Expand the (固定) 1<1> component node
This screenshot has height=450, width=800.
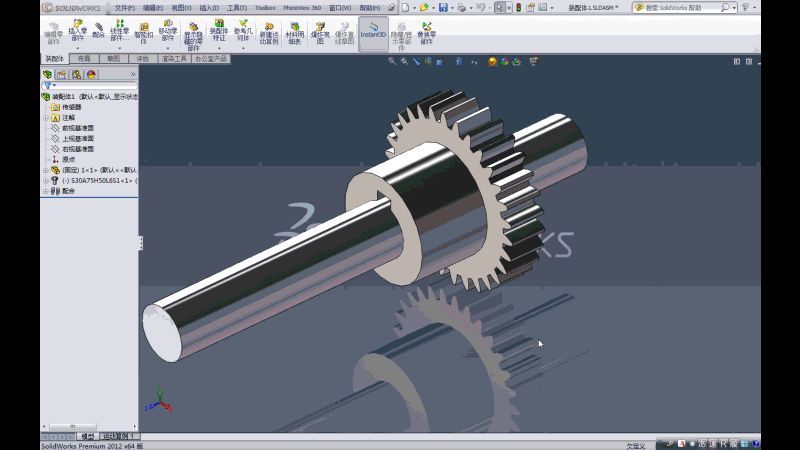46,170
